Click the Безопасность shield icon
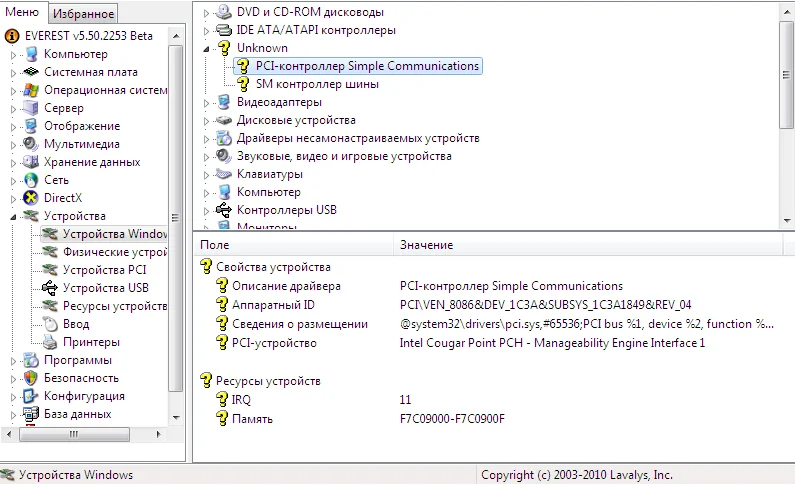The height and width of the screenshot is (485, 795). [x=31, y=378]
